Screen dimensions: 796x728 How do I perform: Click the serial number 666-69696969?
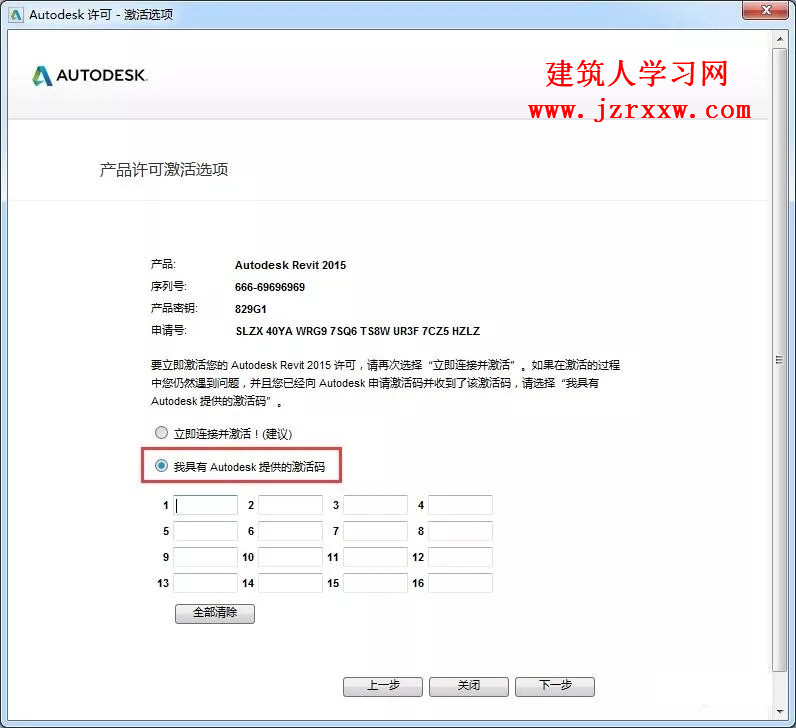coord(270,287)
